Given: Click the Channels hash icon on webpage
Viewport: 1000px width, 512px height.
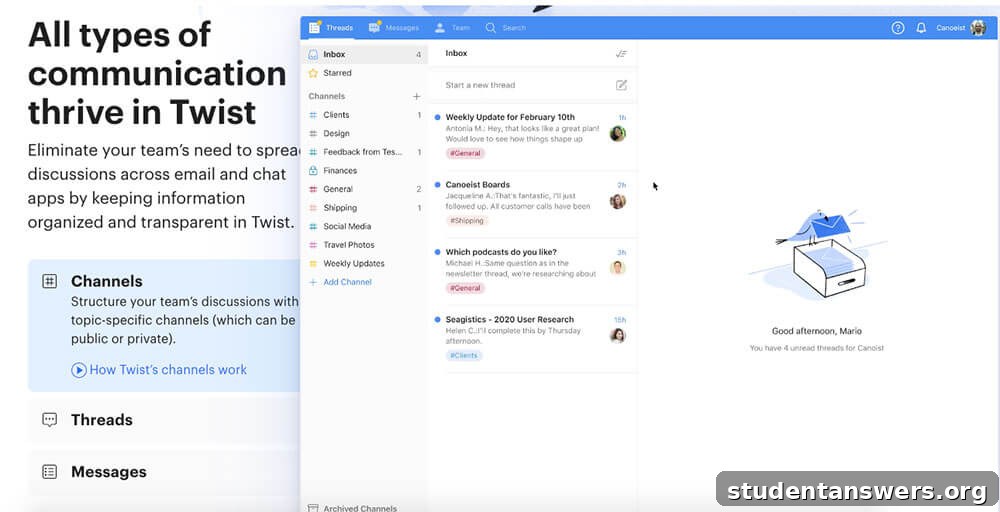Looking at the screenshot, I should coord(50,281).
